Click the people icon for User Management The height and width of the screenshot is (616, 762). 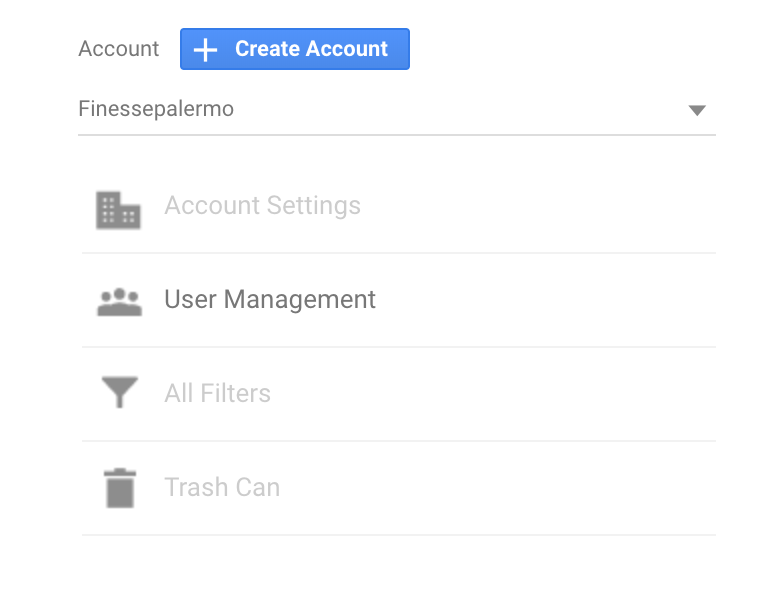[x=120, y=302]
